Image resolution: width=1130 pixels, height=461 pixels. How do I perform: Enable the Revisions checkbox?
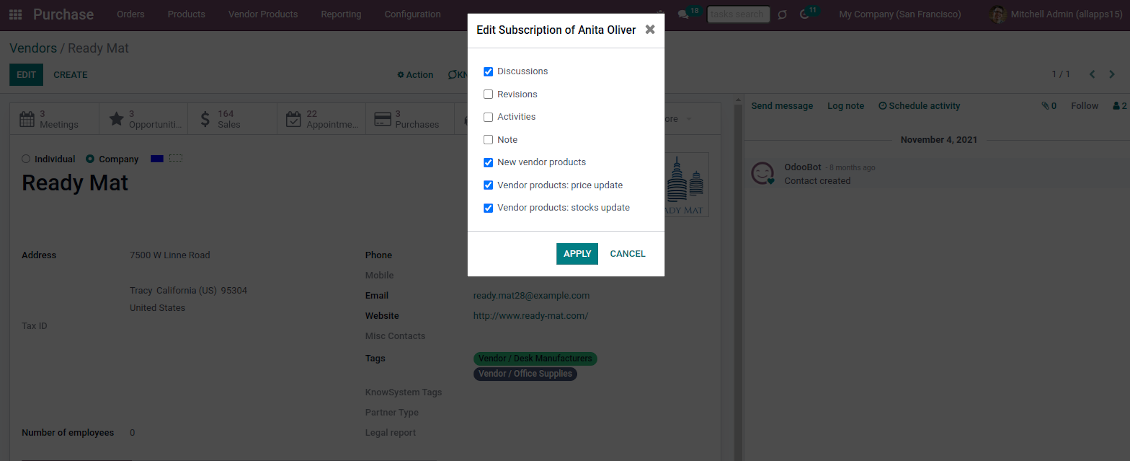pos(488,94)
